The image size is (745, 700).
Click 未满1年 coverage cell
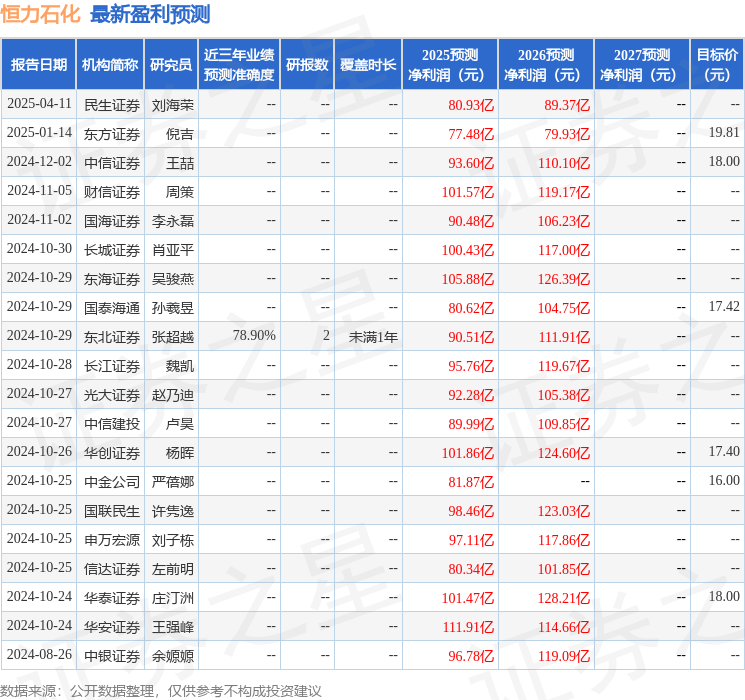tap(373, 337)
